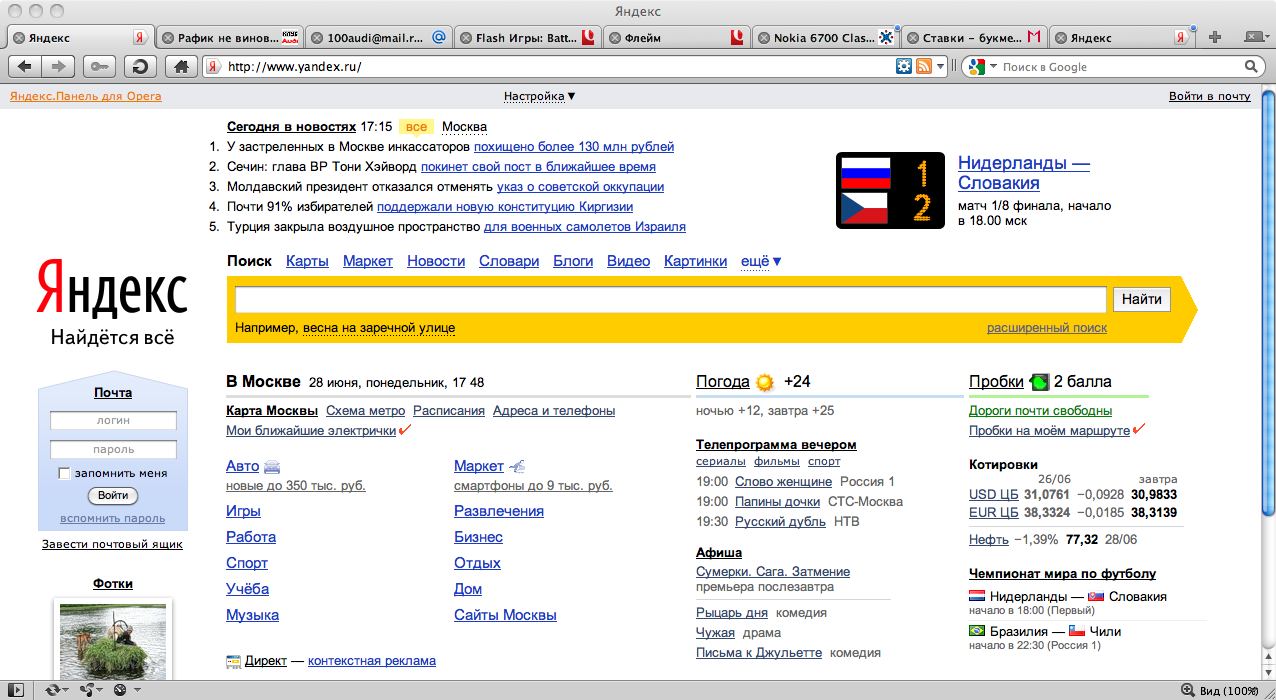Open the Google search engine selector dropdown
This screenshot has height=700, width=1276.
tap(980, 67)
